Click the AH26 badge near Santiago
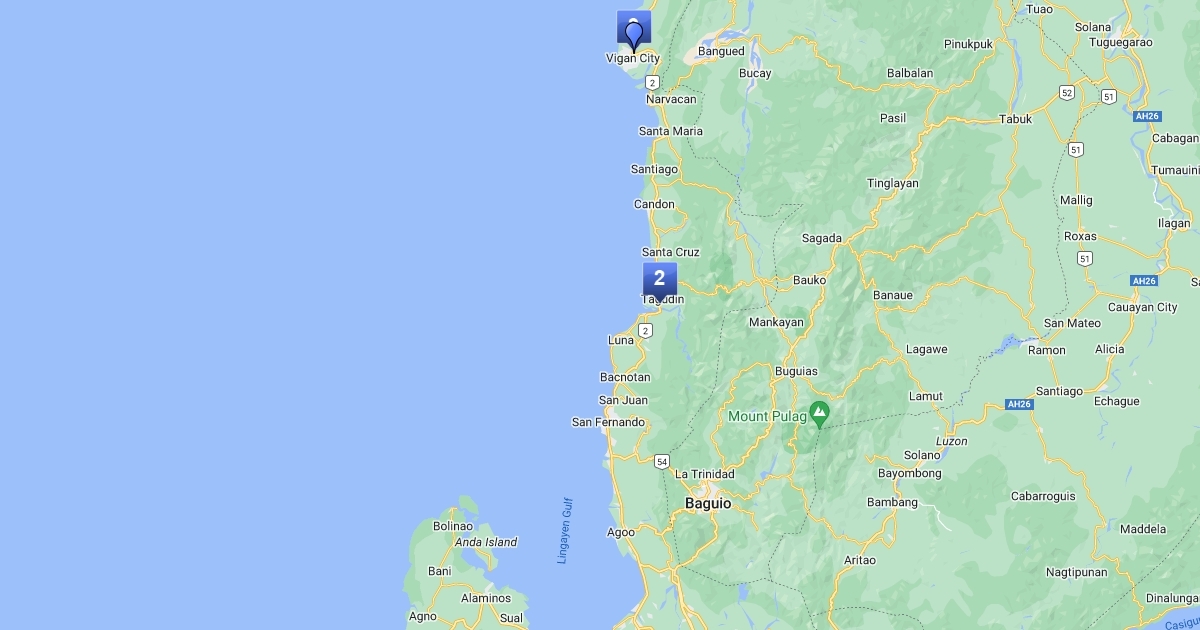Image resolution: width=1200 pixels, height=630 pixels. 1018,404
